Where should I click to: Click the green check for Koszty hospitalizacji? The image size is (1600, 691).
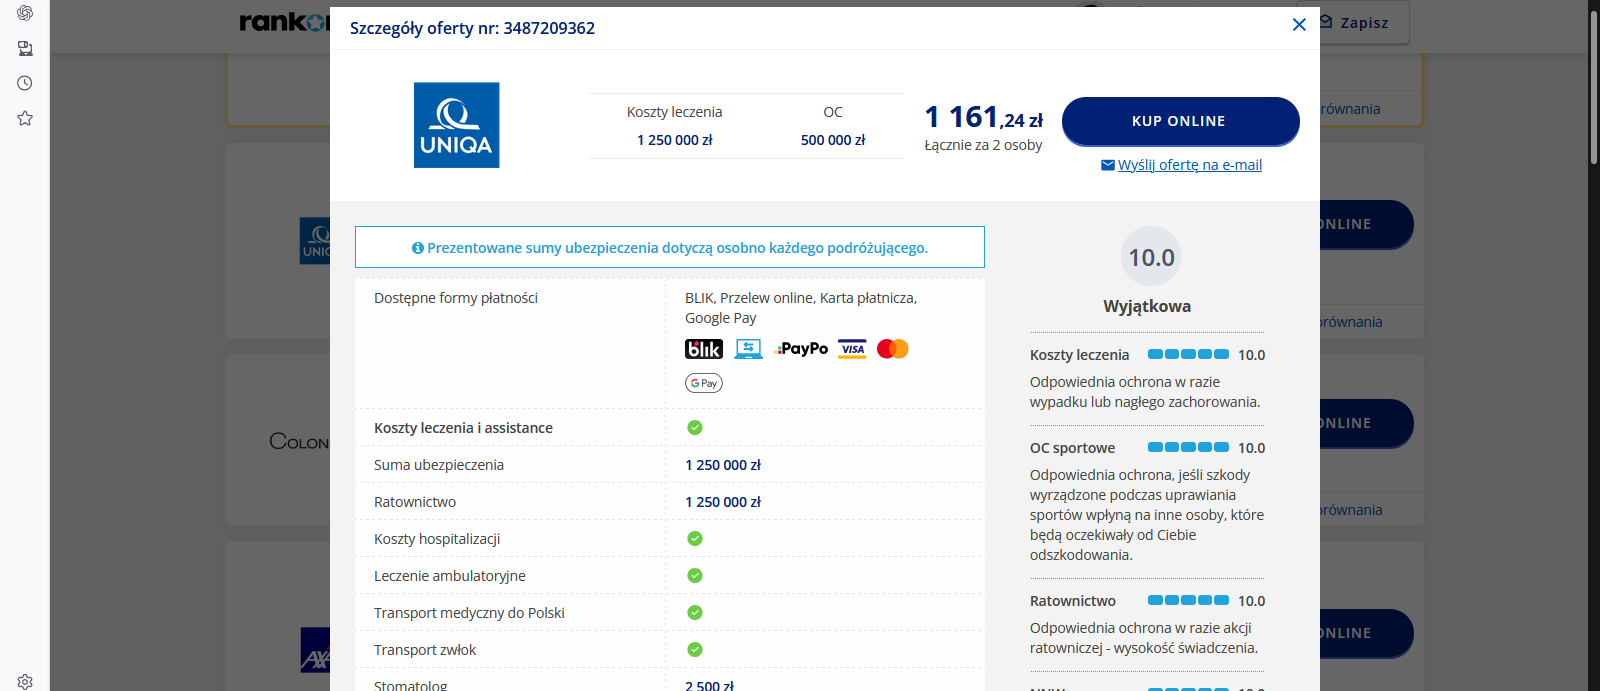point(695,539)
